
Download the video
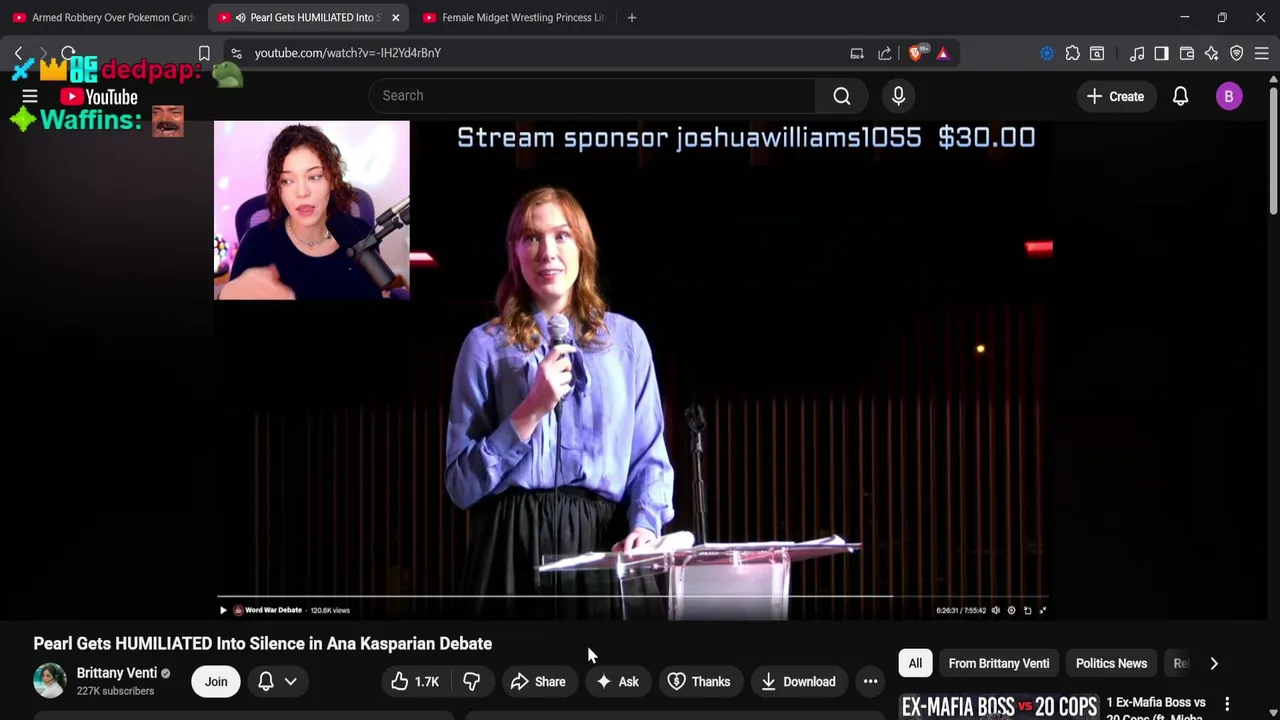pyautogui.click(x=798, y=681)
